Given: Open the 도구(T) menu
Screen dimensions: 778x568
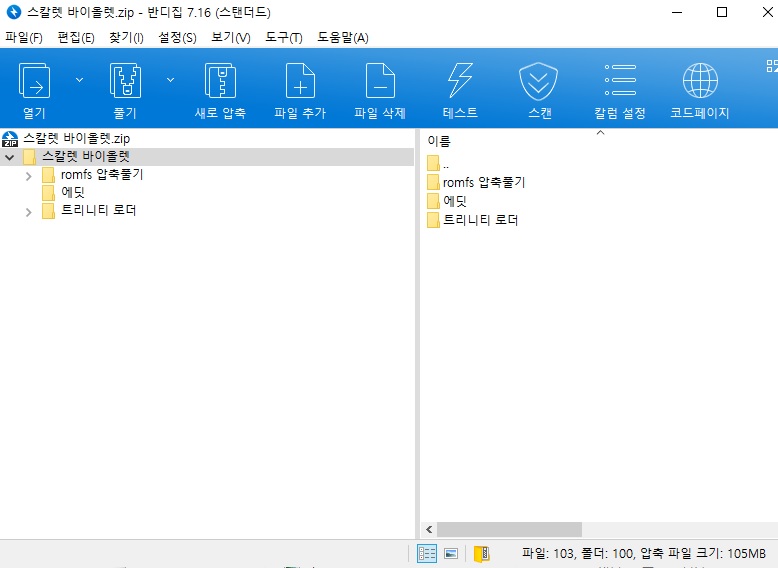Looking at the screenshot, I should 284,38.
